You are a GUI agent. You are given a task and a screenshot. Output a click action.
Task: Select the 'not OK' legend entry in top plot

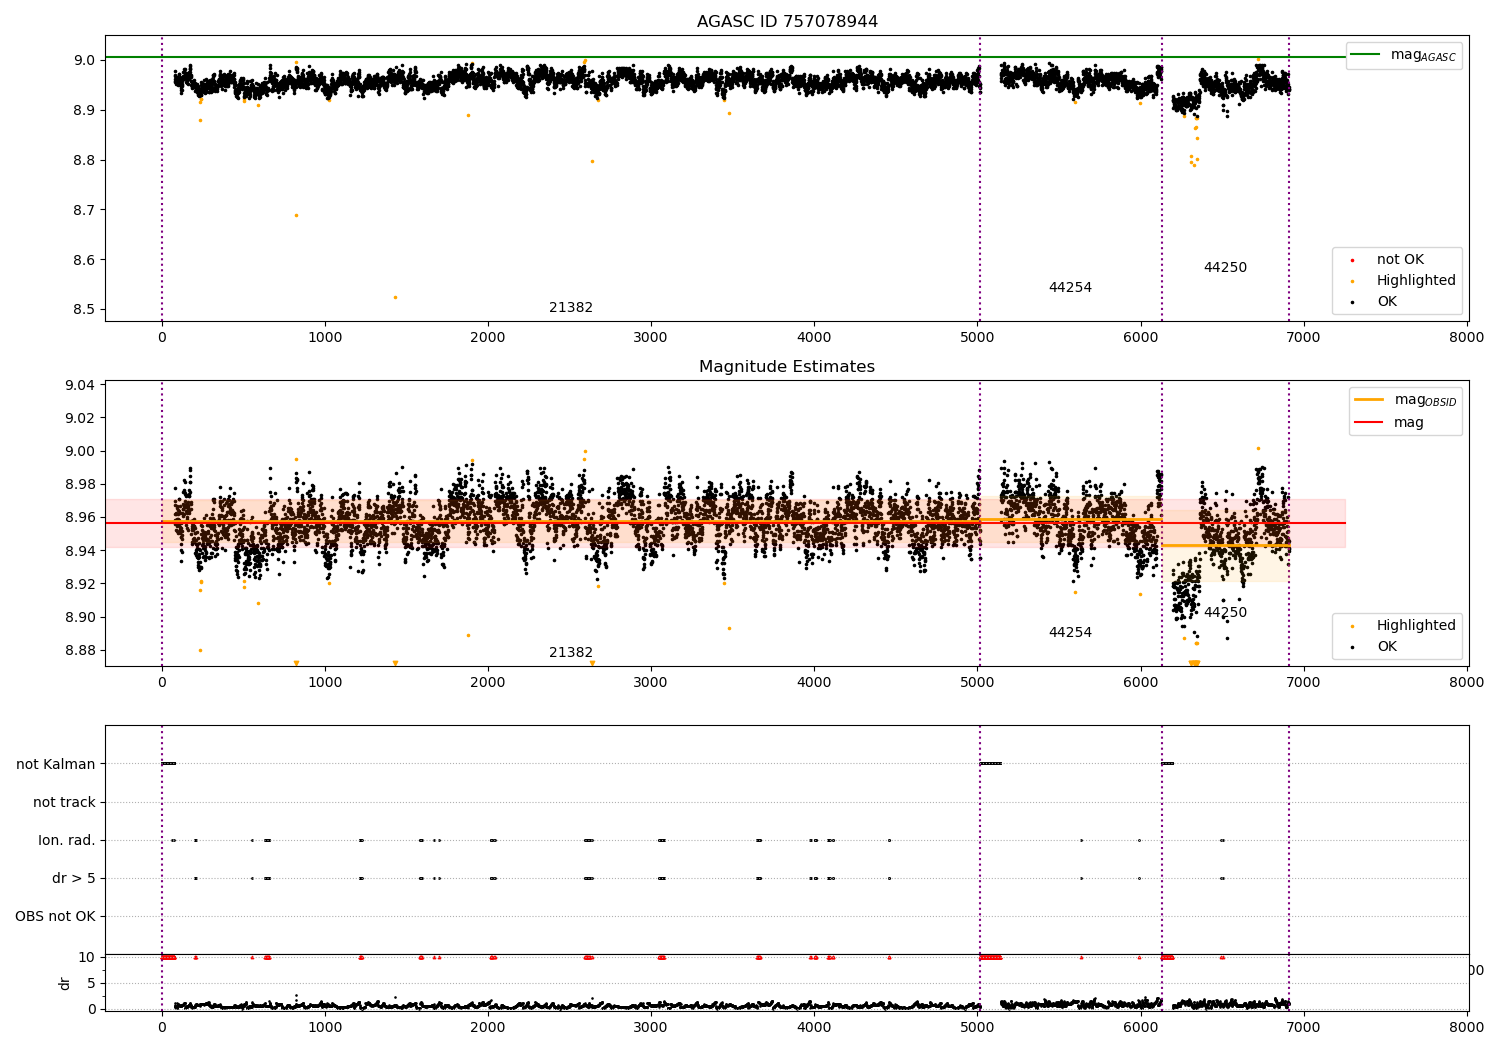(1400, 260)
